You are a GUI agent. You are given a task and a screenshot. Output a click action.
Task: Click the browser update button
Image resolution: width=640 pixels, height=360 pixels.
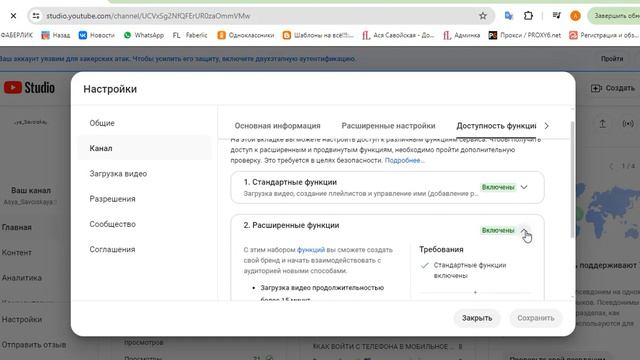(x=615, y=16)
